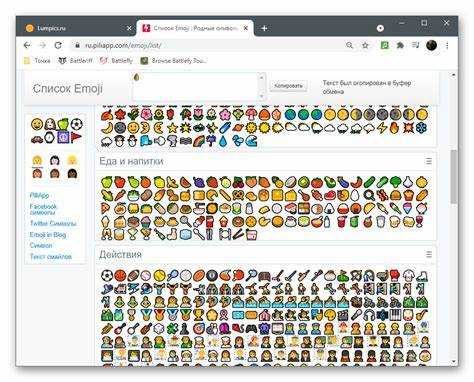Click the address bar URL
This screenshot has height=382, width=474.
coord(123,45)
